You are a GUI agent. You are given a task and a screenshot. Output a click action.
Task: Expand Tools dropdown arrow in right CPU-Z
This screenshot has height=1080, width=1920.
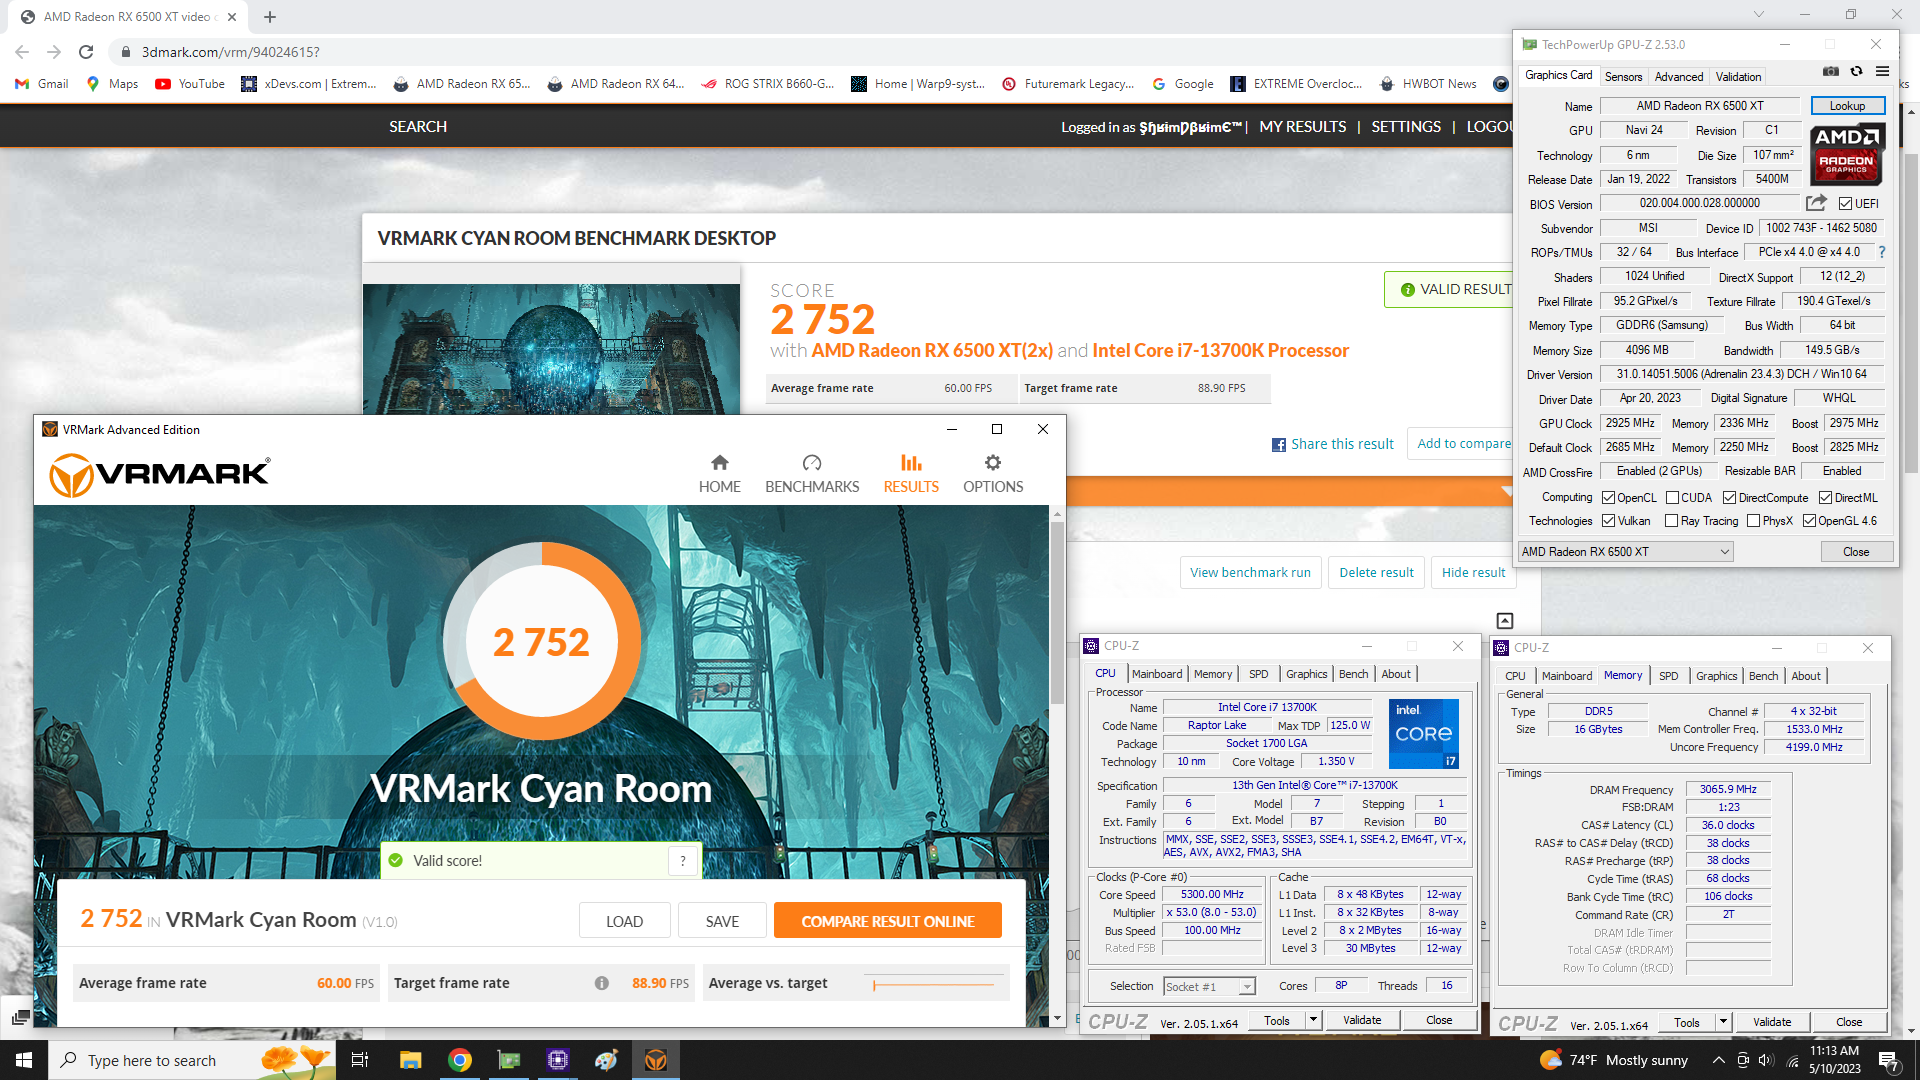[1723, 1022]
